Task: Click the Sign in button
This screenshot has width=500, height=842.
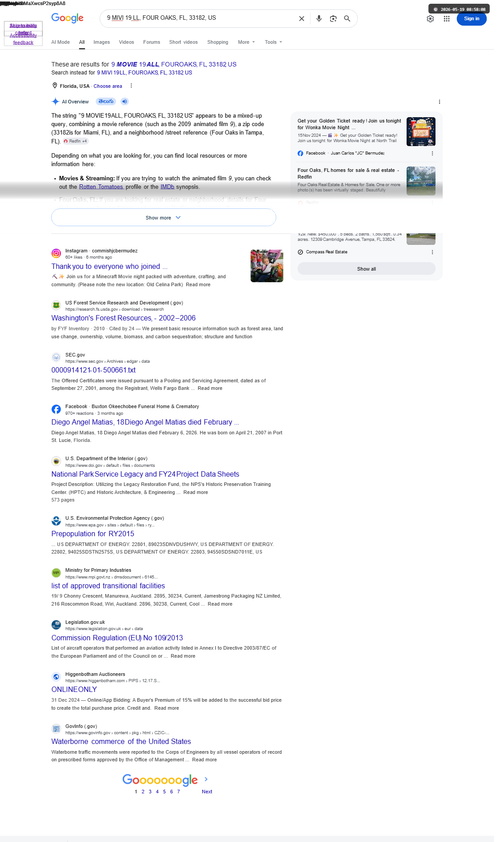Action: coord(472,18)
